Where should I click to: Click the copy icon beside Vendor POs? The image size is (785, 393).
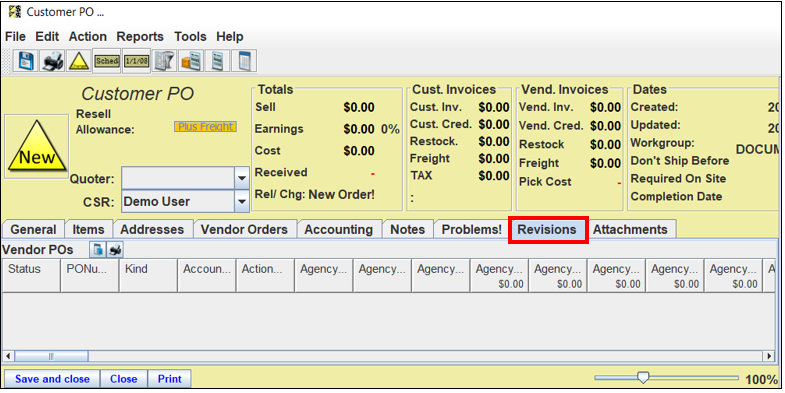click(98, 249)
